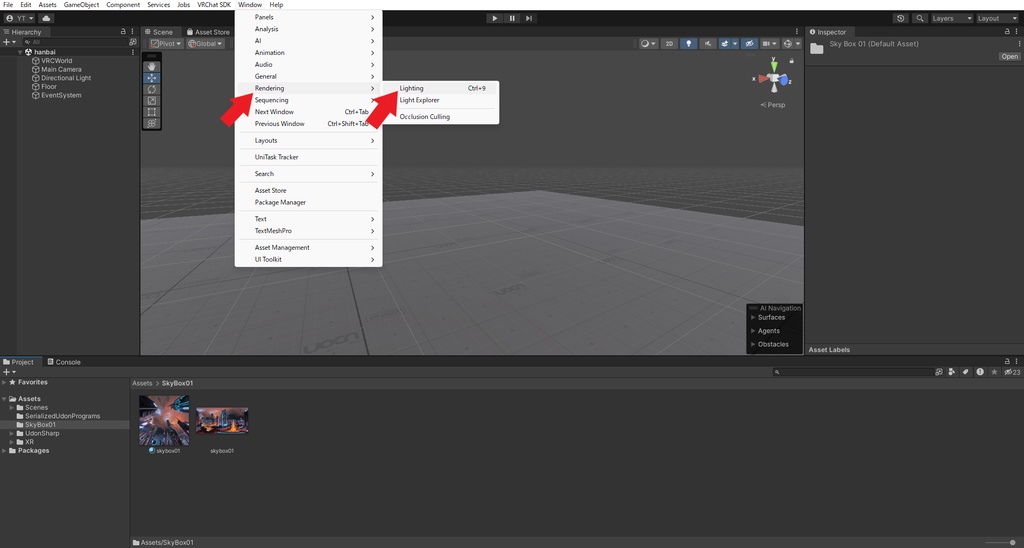
Task: Click the Project search field
Action: (854, 372)
